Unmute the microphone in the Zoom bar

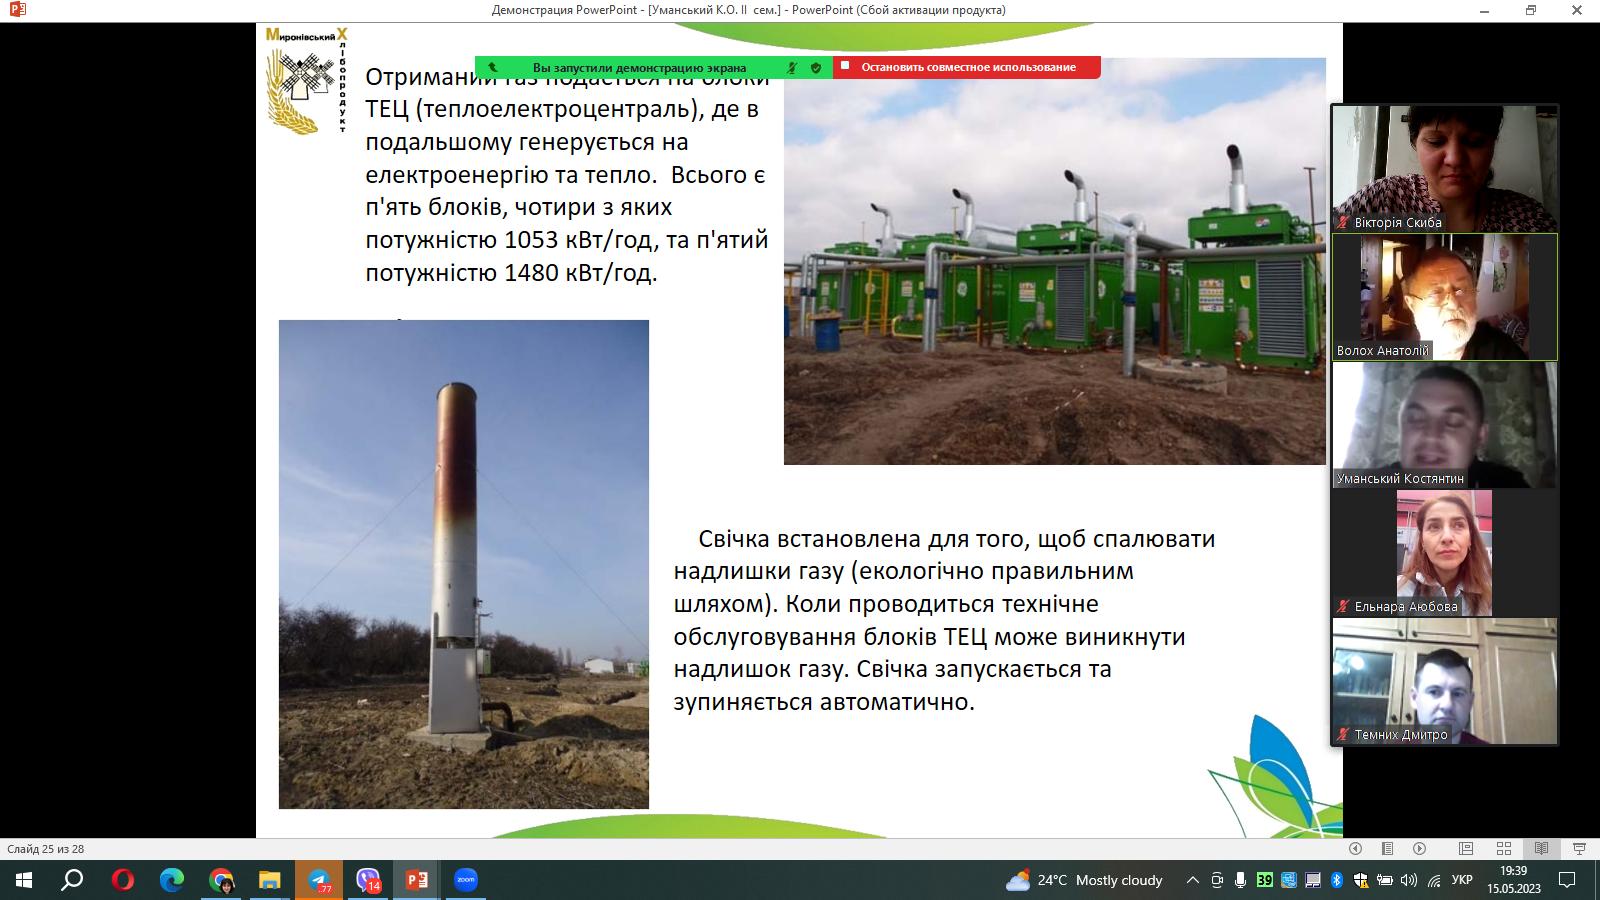(x=789, y=68)
